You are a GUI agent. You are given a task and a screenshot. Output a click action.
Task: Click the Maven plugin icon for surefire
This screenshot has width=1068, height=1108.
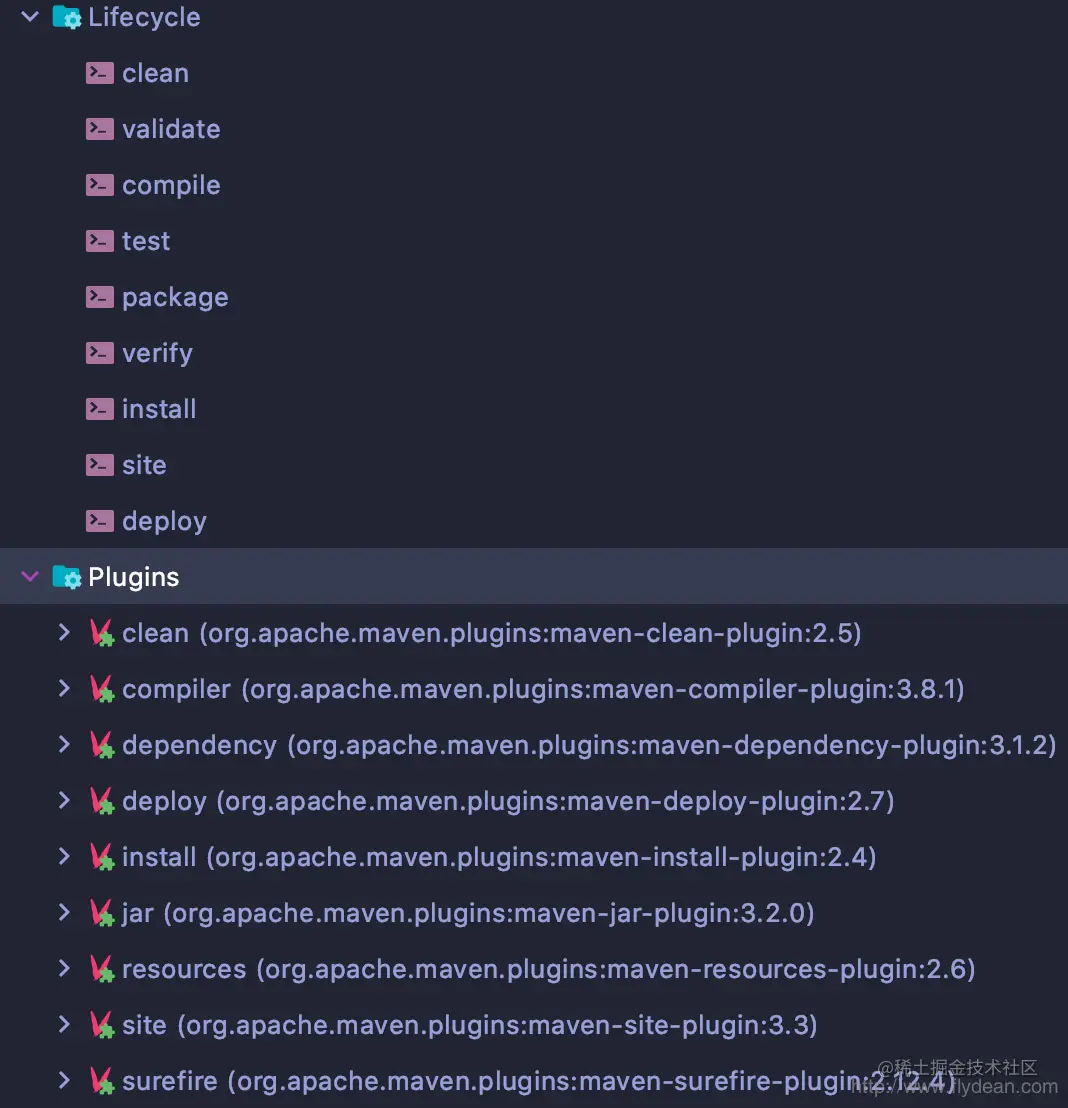(x=102, y=1081)
